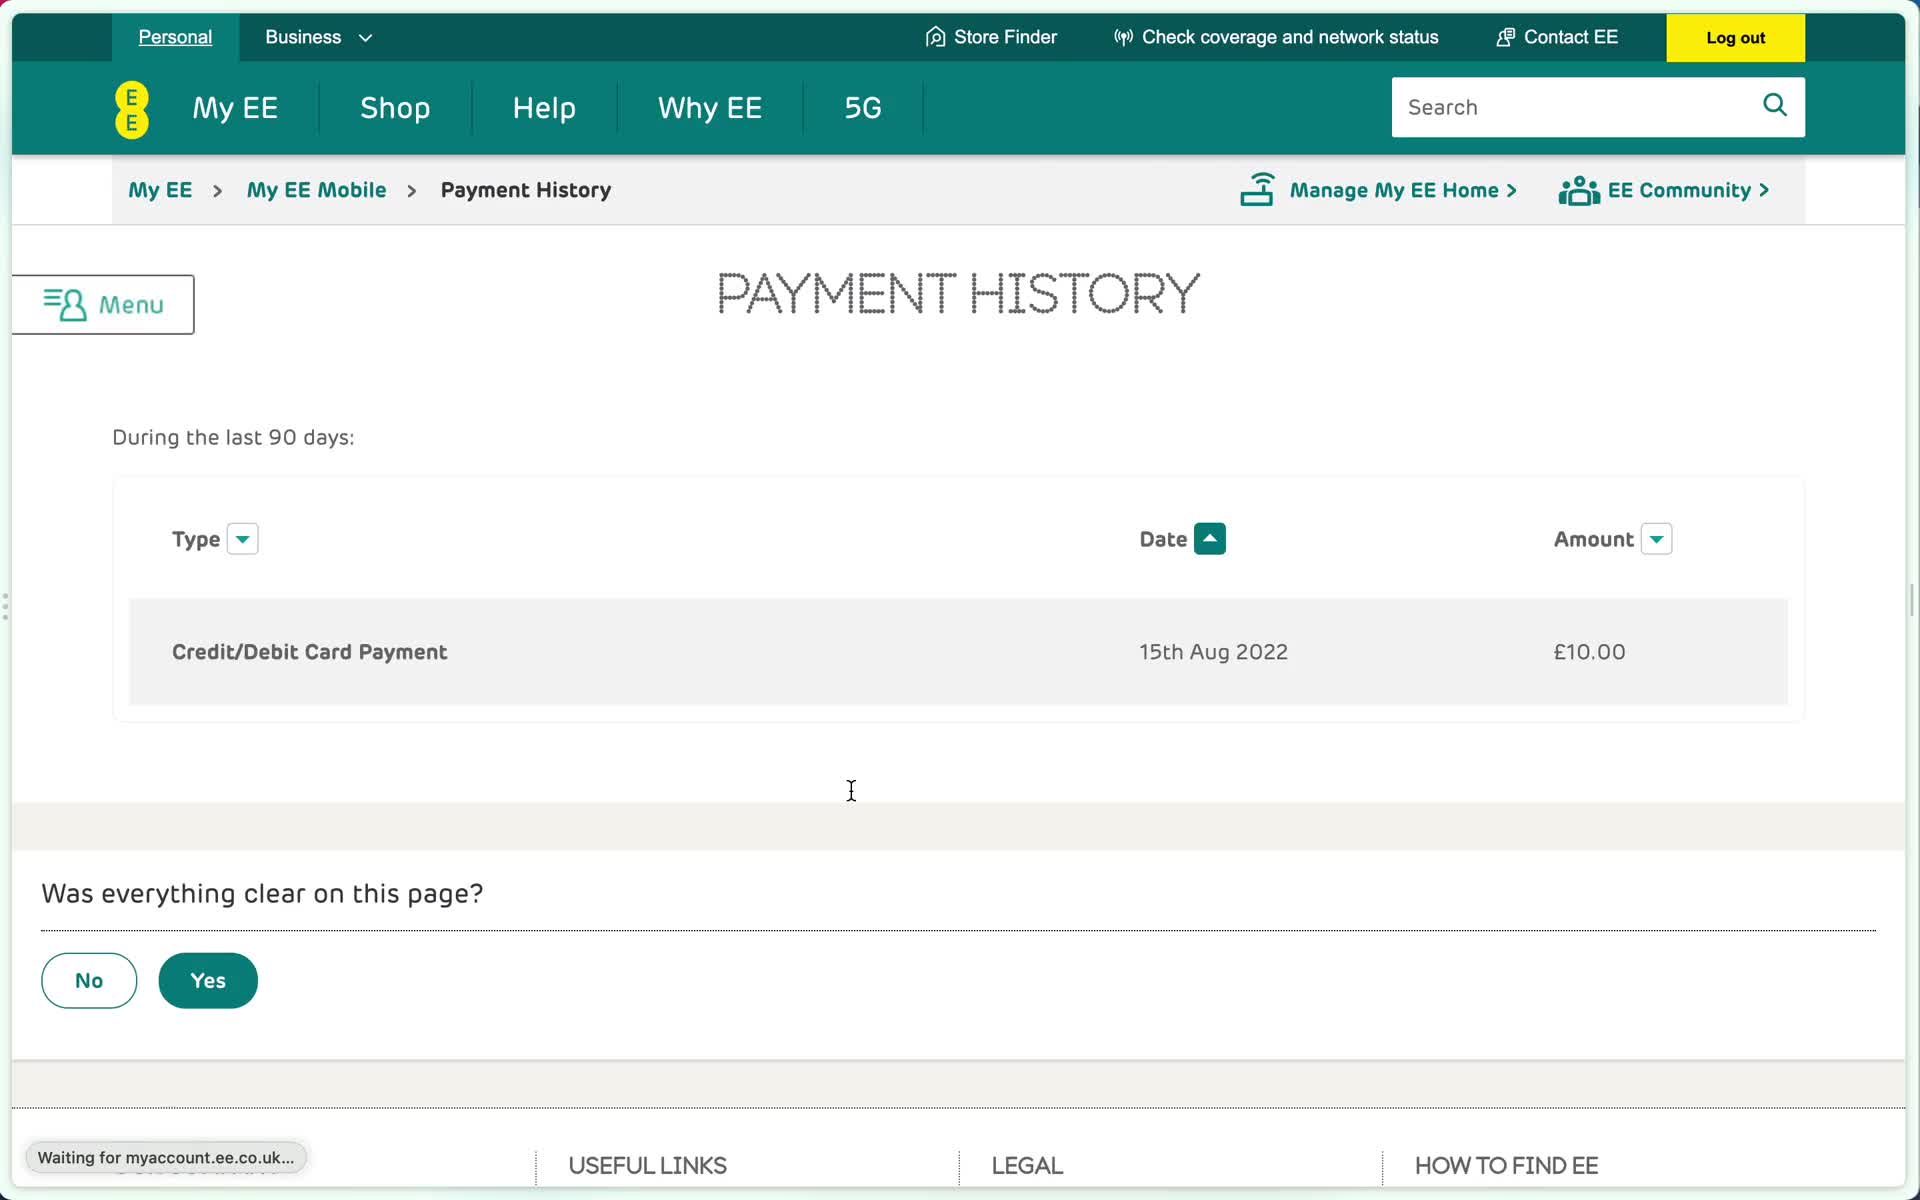Click the Credit/Debit Card Payment row
This screenshot has width=1920, height=1200.
click(x=958, y=652)
